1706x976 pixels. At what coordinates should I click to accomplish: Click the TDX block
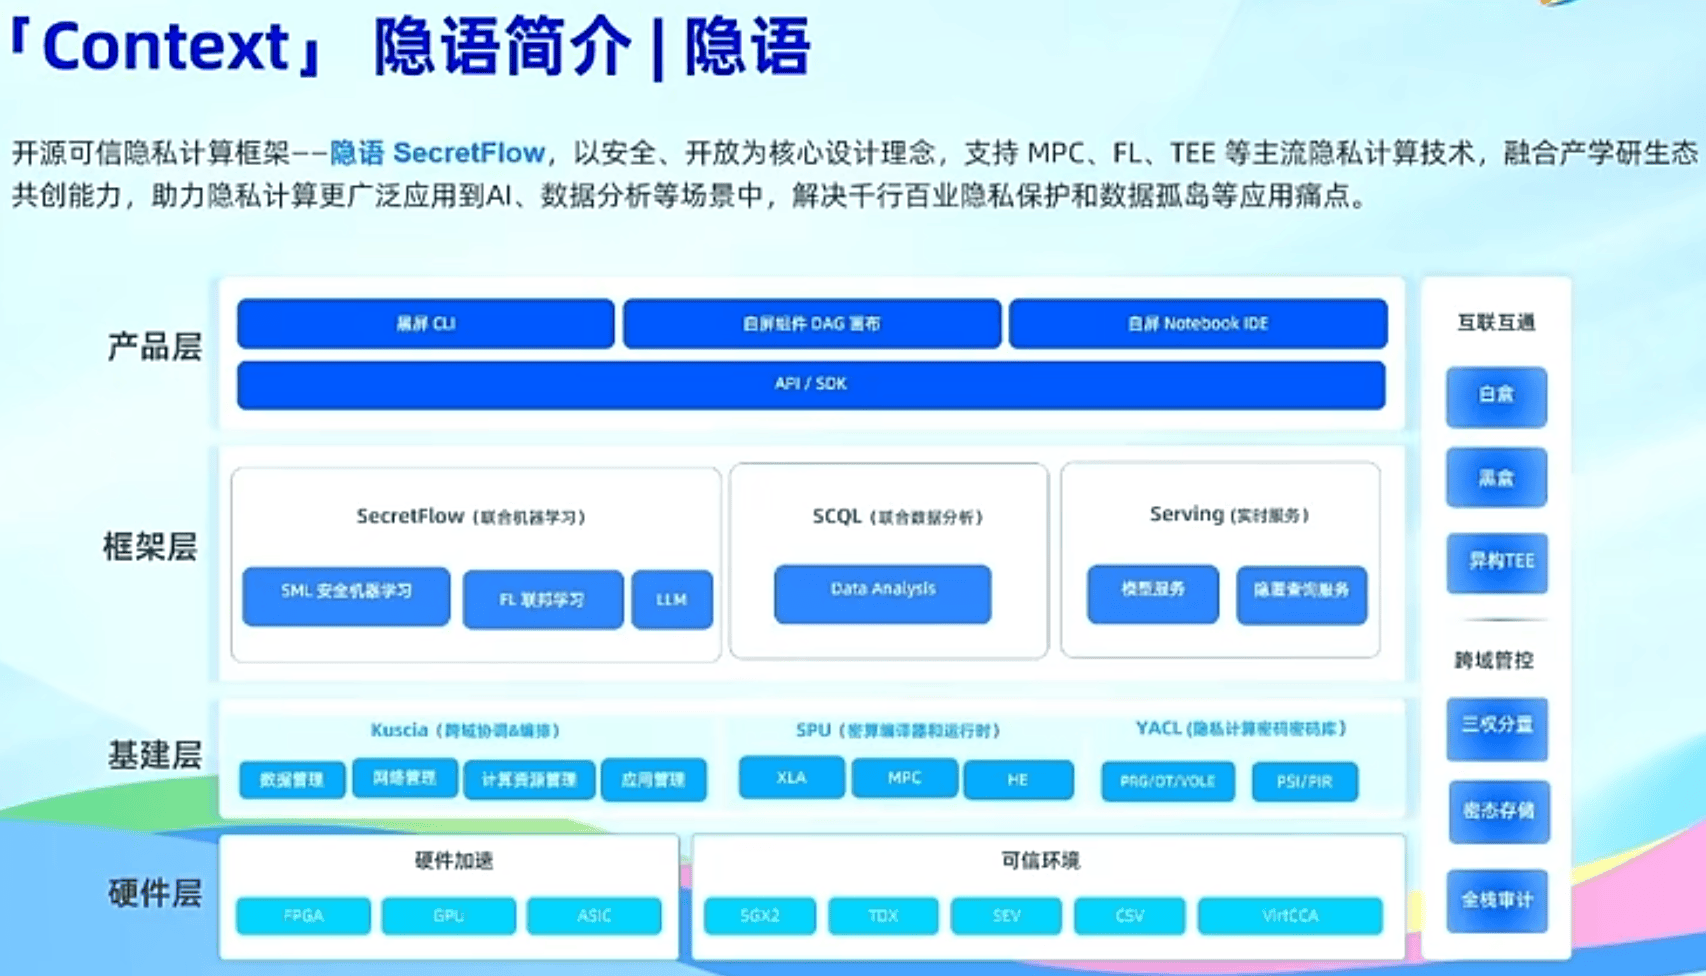point(884,916)
